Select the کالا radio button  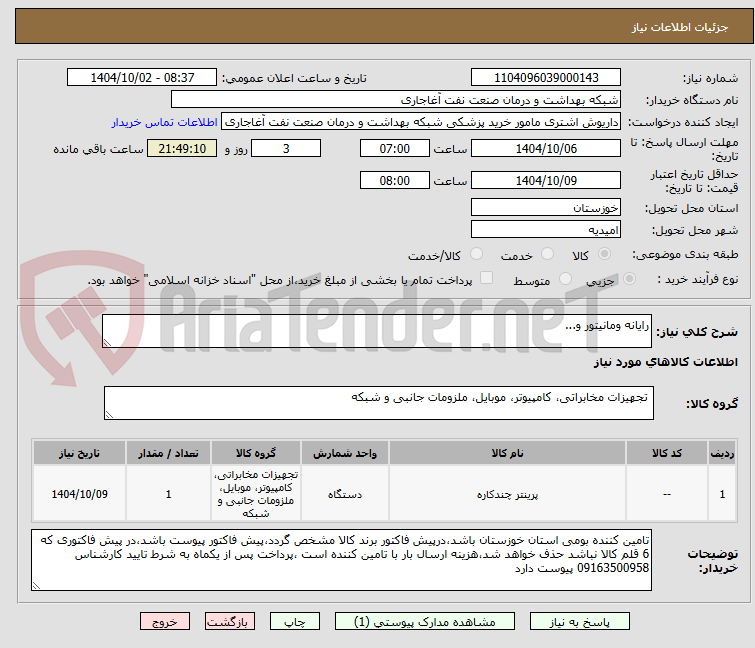coord(604,254)
